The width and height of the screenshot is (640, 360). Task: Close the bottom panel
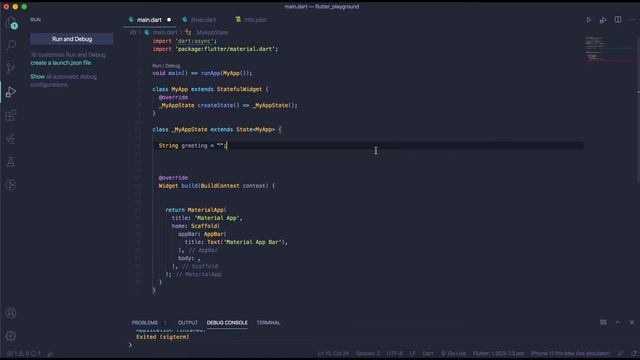(x=632, y=322)
